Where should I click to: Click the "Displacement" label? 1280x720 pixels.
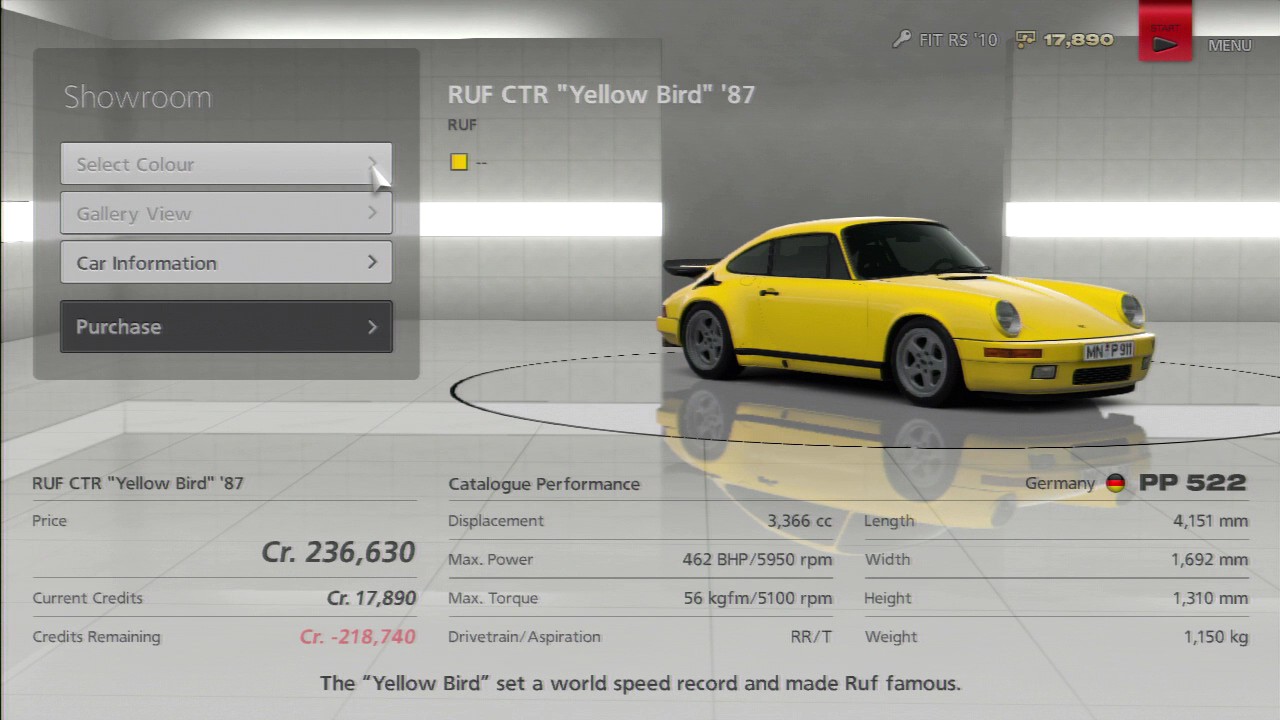coord(496,521)
